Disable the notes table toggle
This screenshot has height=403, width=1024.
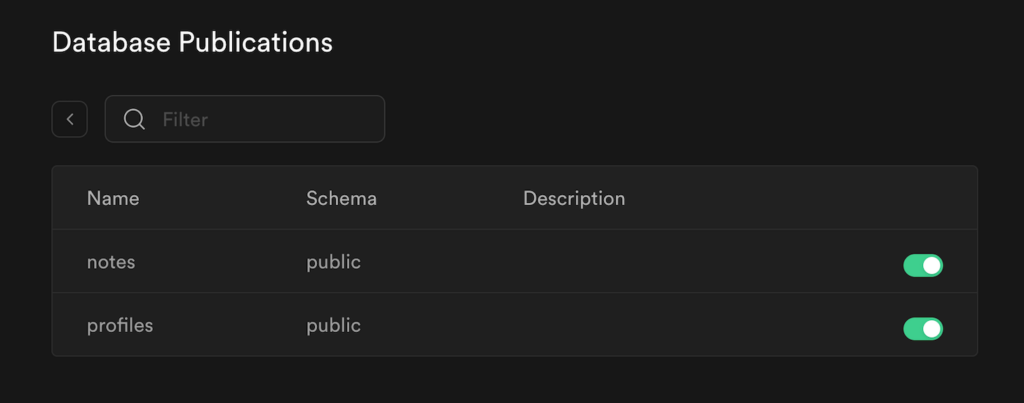point(923,265)
